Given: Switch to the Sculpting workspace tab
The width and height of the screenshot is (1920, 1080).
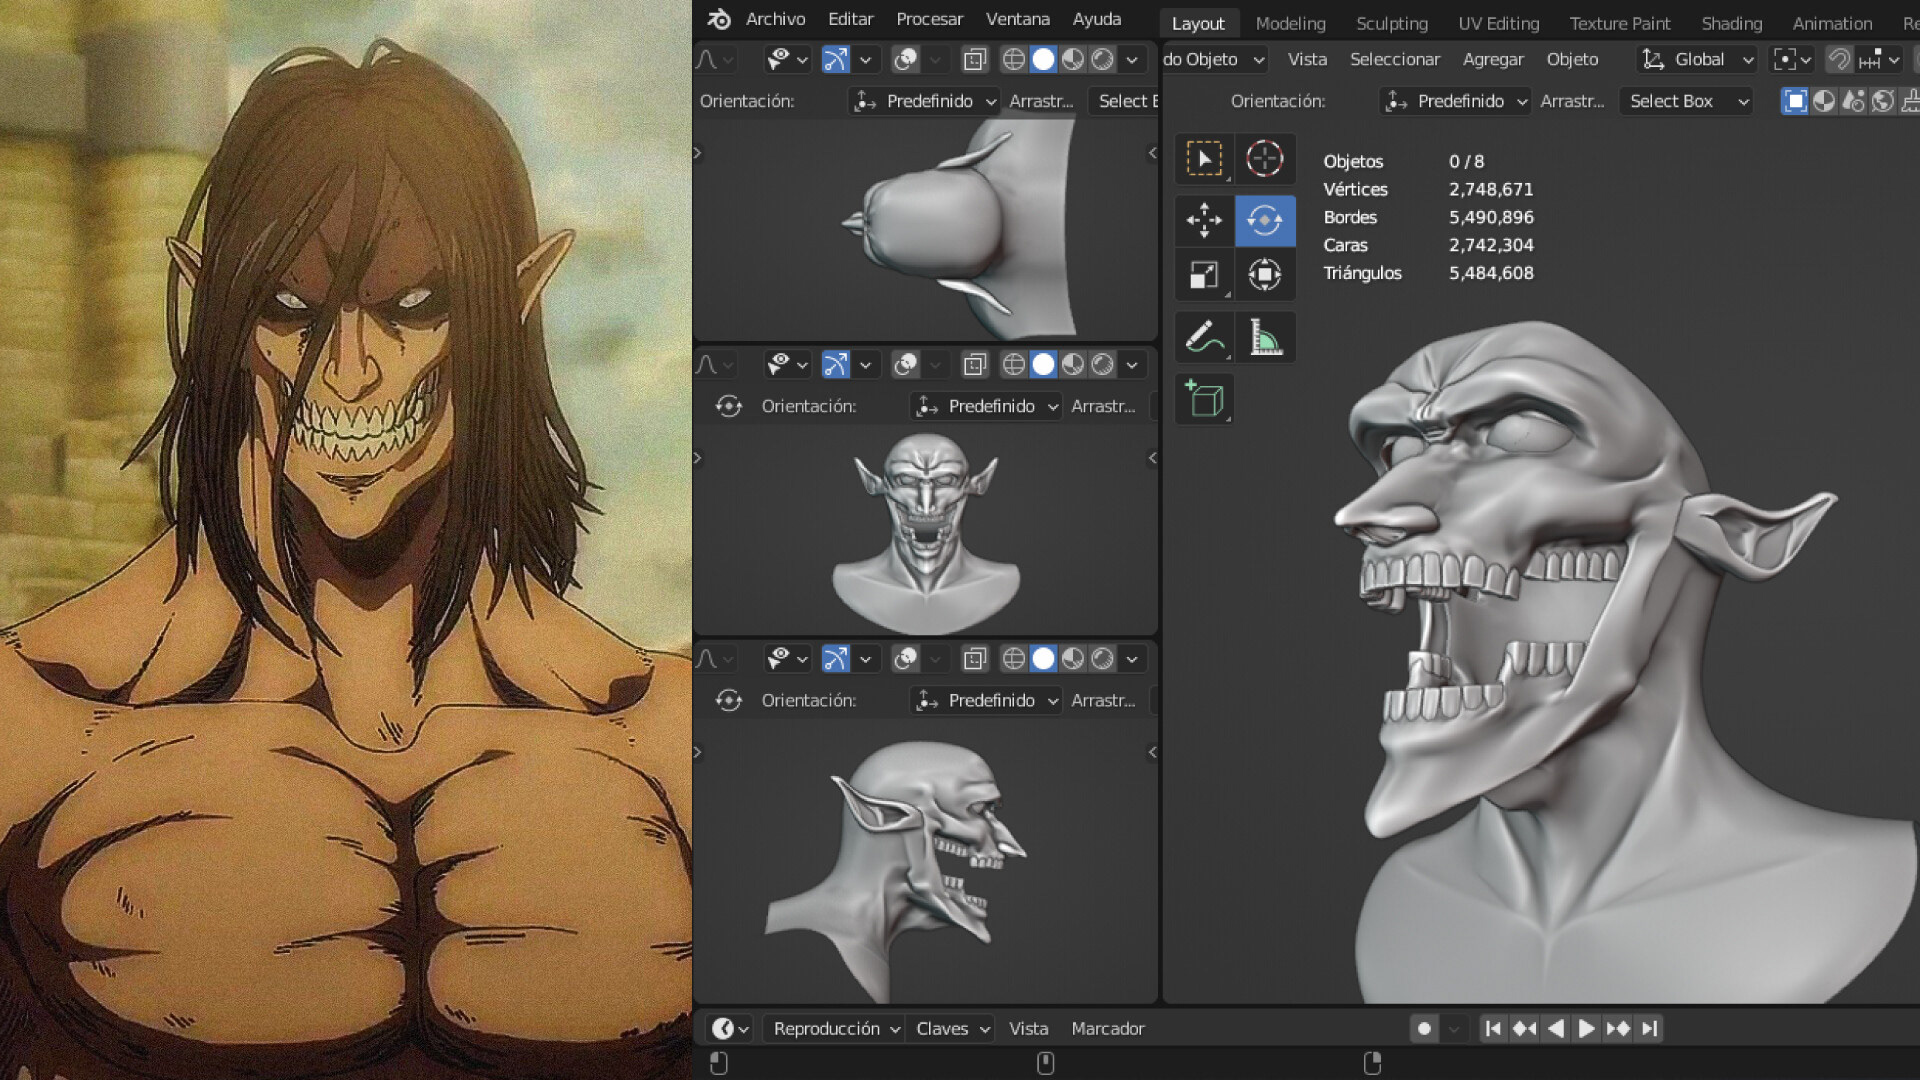Looking at the screenshot, I should point(1391,23).
